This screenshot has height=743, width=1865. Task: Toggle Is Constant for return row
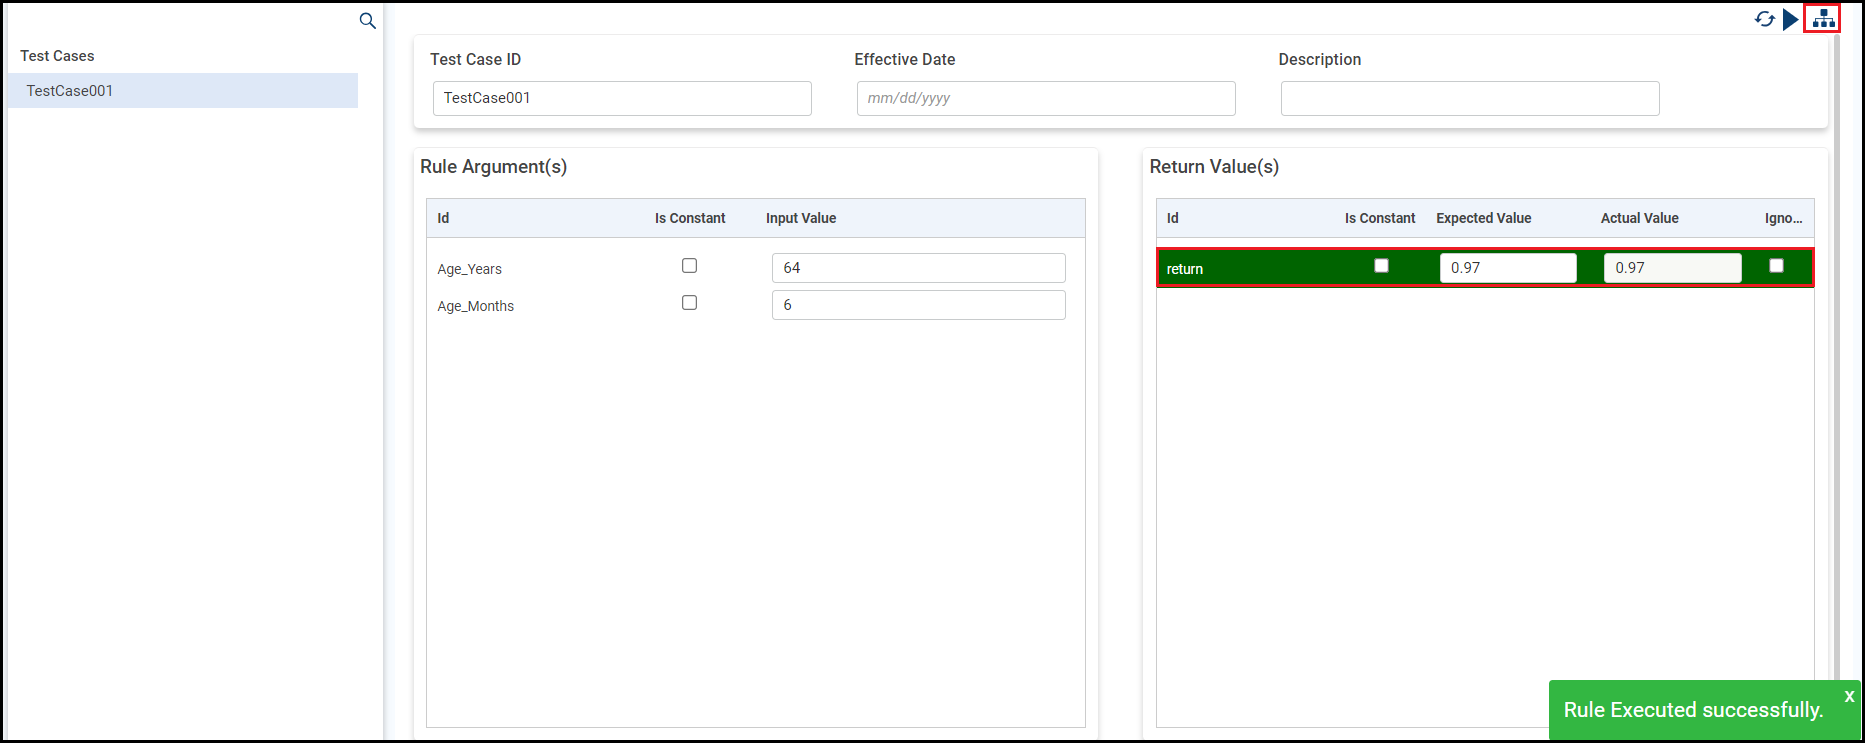tap(1381, 266)
